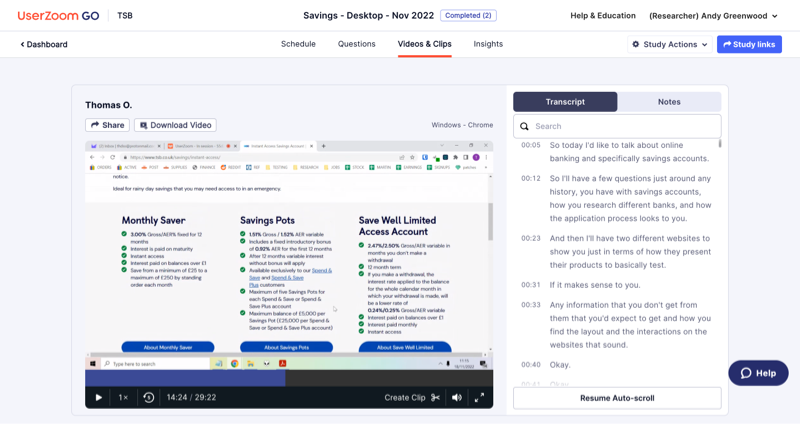This screenshot has width=800, height=424.
Task: Jump to transcript timestamp 00:40
Action: coord(531,365)
